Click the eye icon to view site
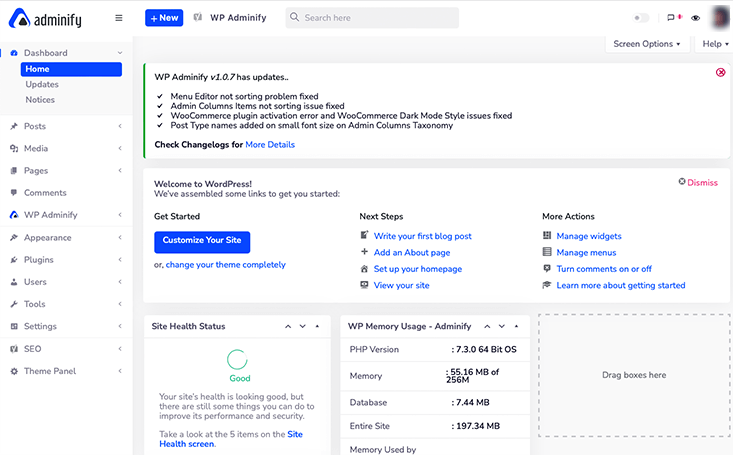The width and height of the screenshot is (733, 455). click(x=696, y=18)
